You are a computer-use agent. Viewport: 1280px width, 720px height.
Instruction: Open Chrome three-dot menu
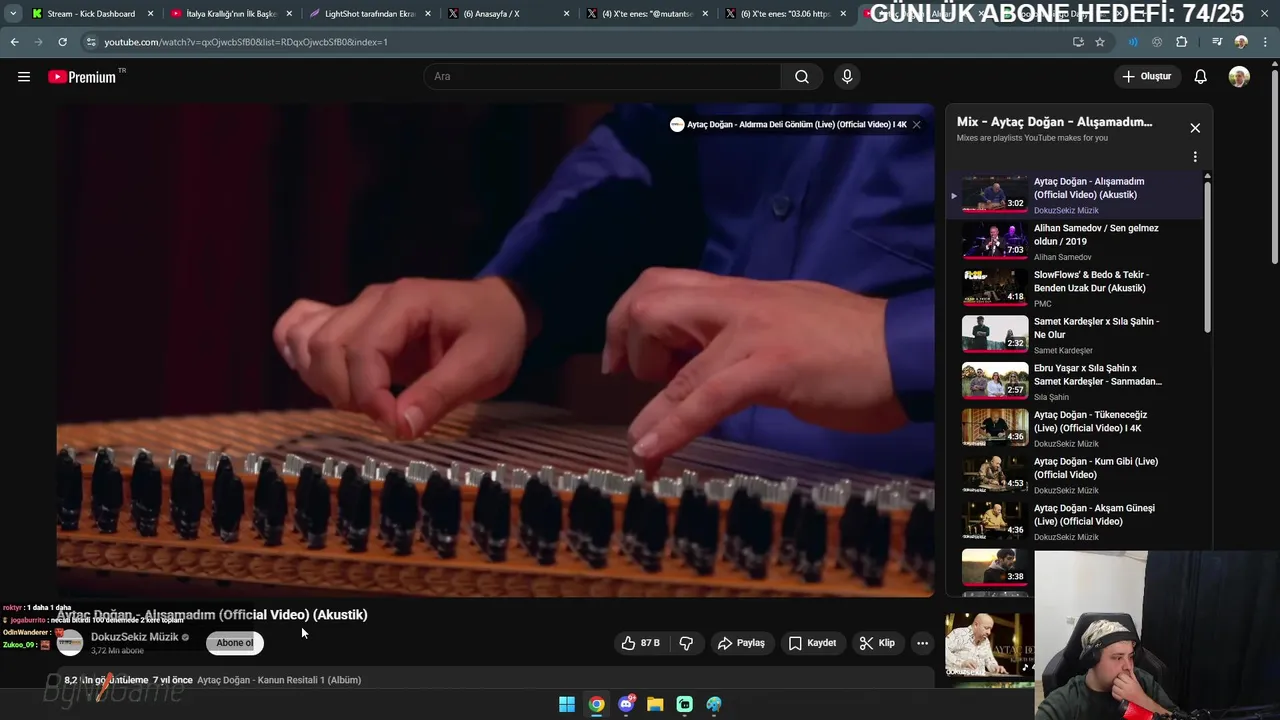pyautogui.click(x=1266, y=42)
